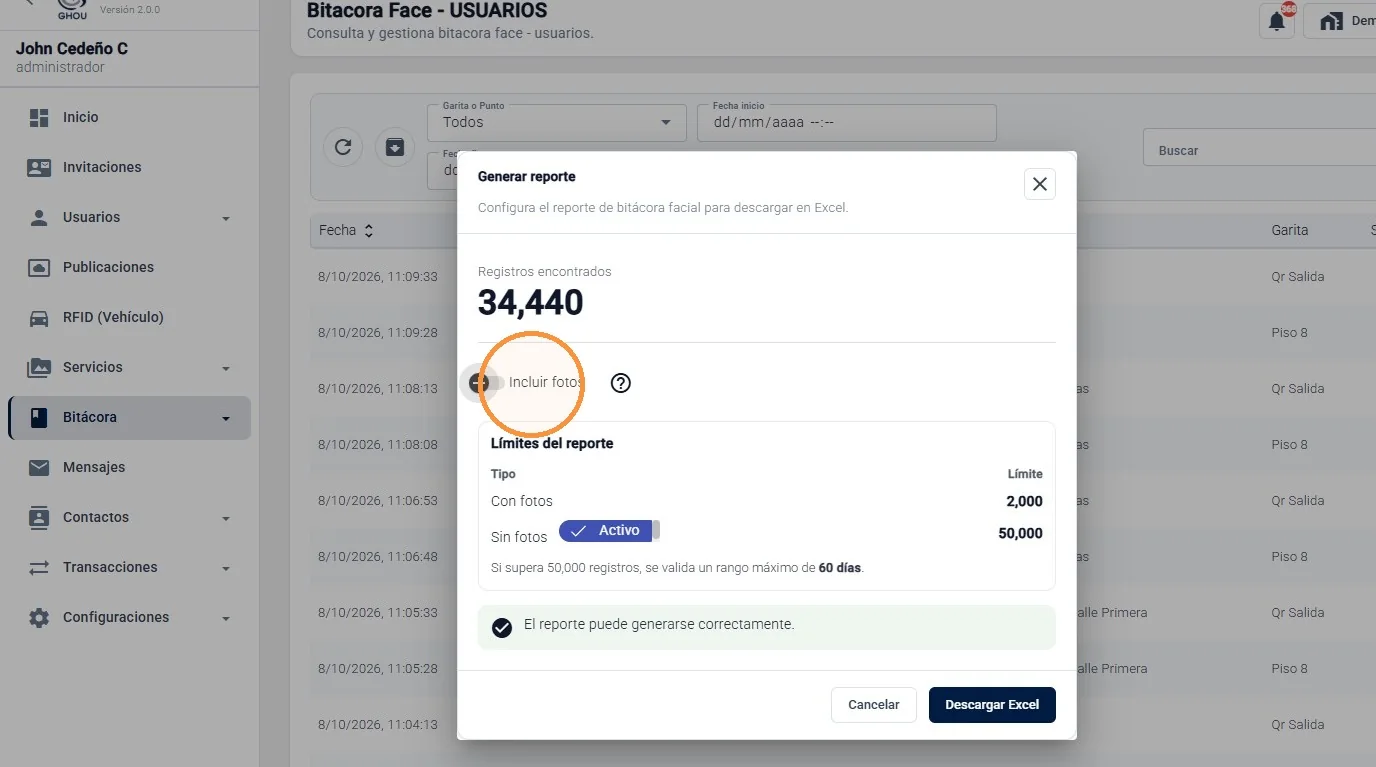1376x767 pixels.
Task: Click the Cancelar button
Action: (874, 704)
